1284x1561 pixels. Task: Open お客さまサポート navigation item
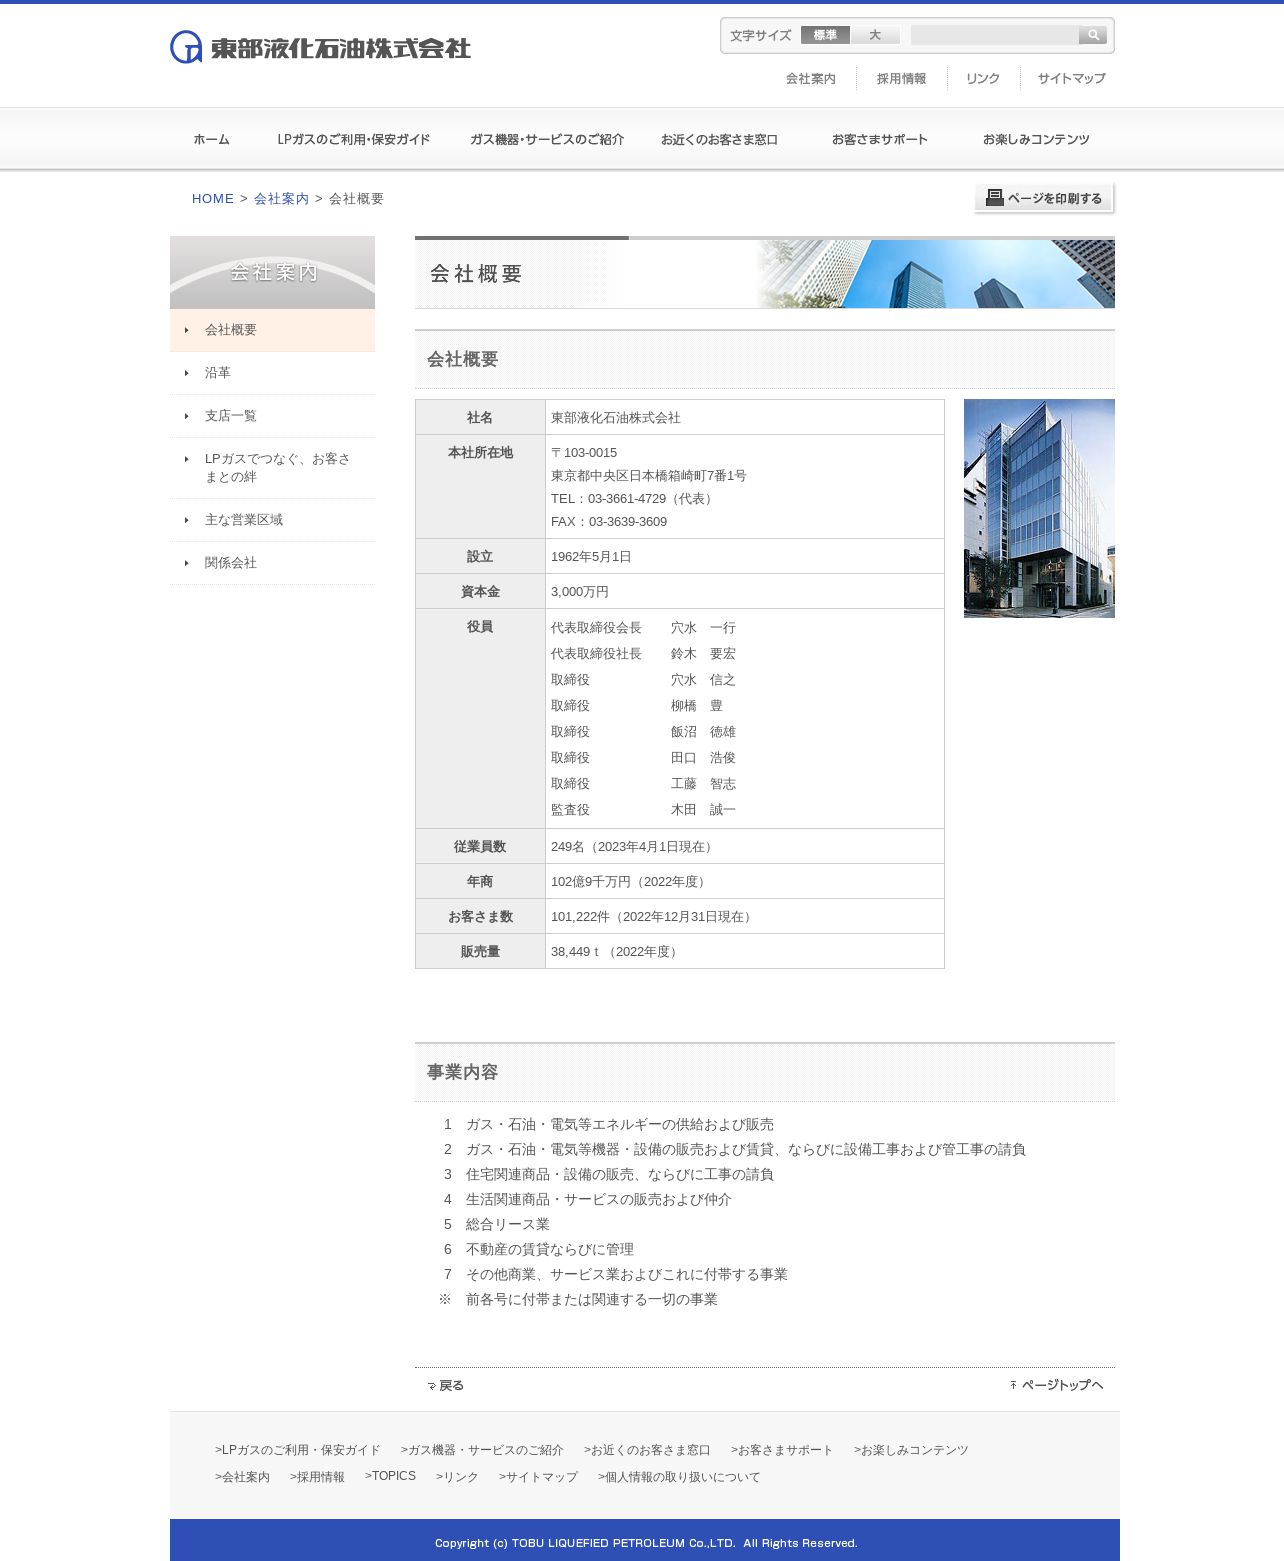[880, 139]
